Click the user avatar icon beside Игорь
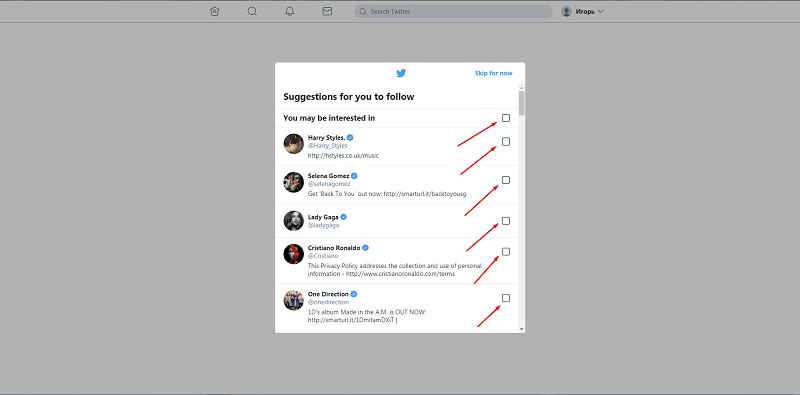 pos(566,11)
